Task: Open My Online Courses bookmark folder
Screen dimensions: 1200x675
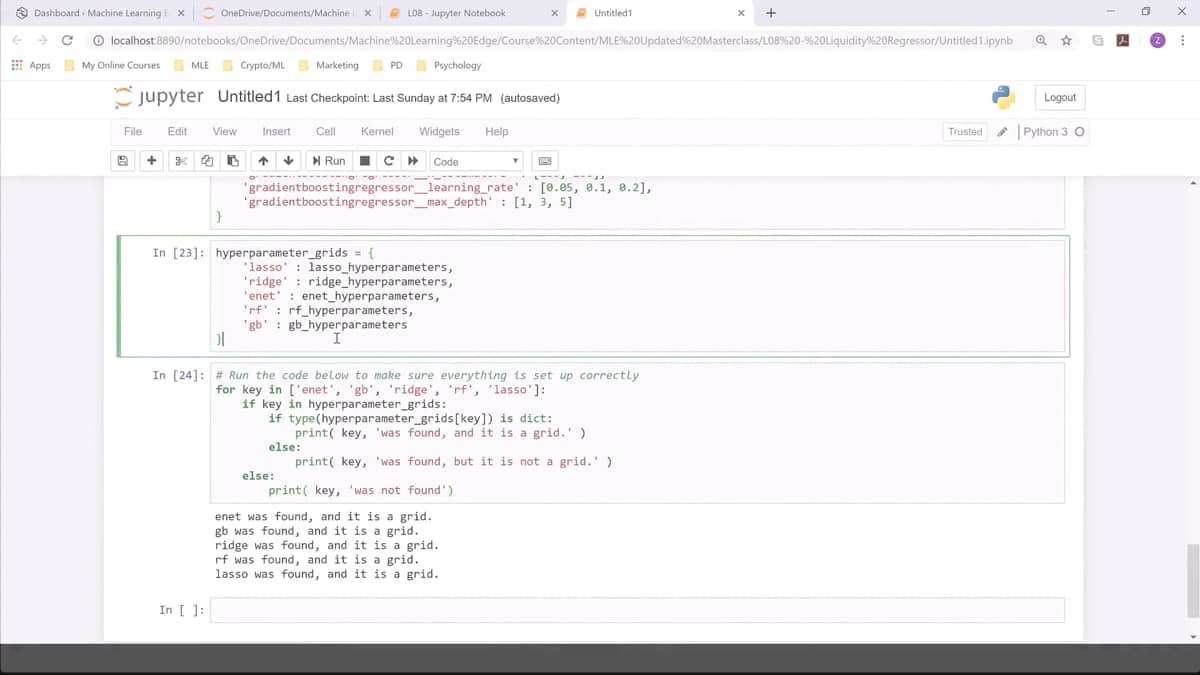Action: tap(112, 65)
